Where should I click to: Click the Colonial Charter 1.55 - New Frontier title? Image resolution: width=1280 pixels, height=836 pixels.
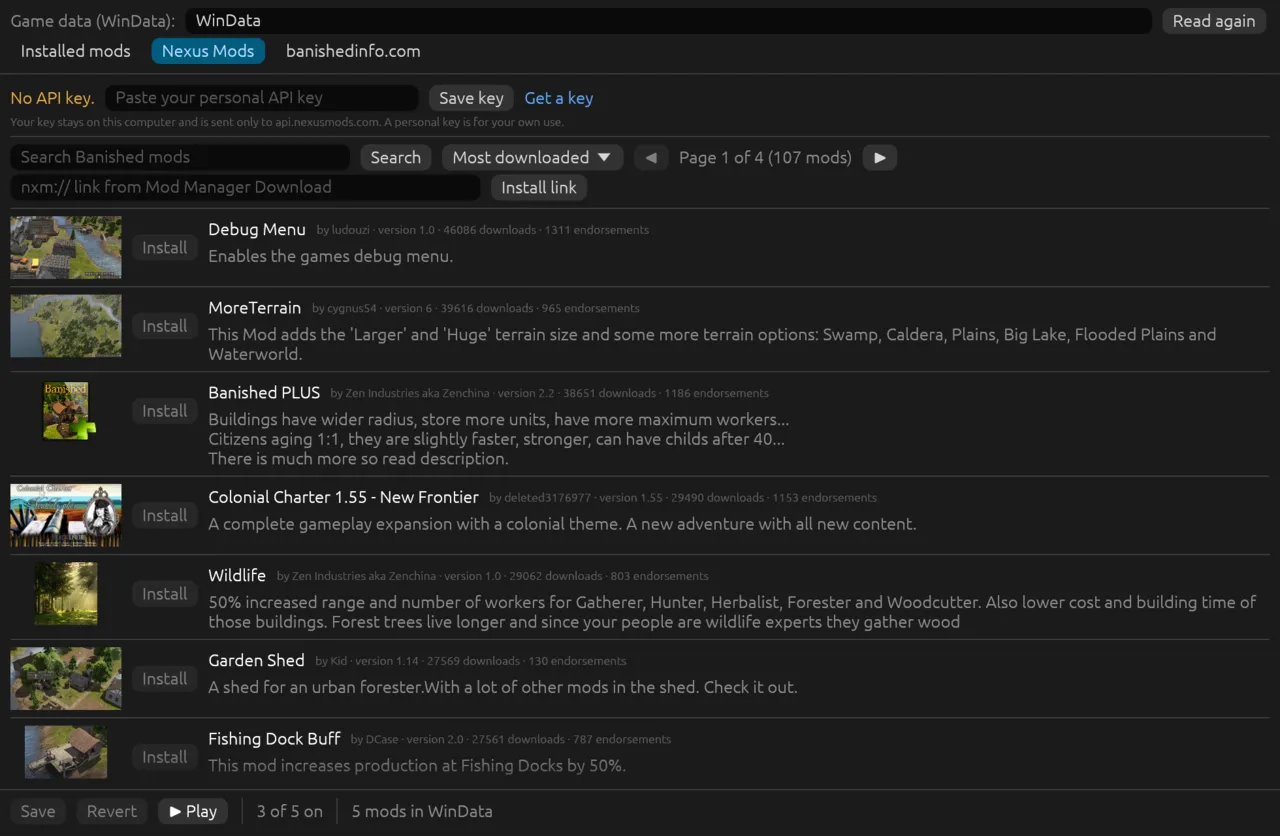point(343,497)
